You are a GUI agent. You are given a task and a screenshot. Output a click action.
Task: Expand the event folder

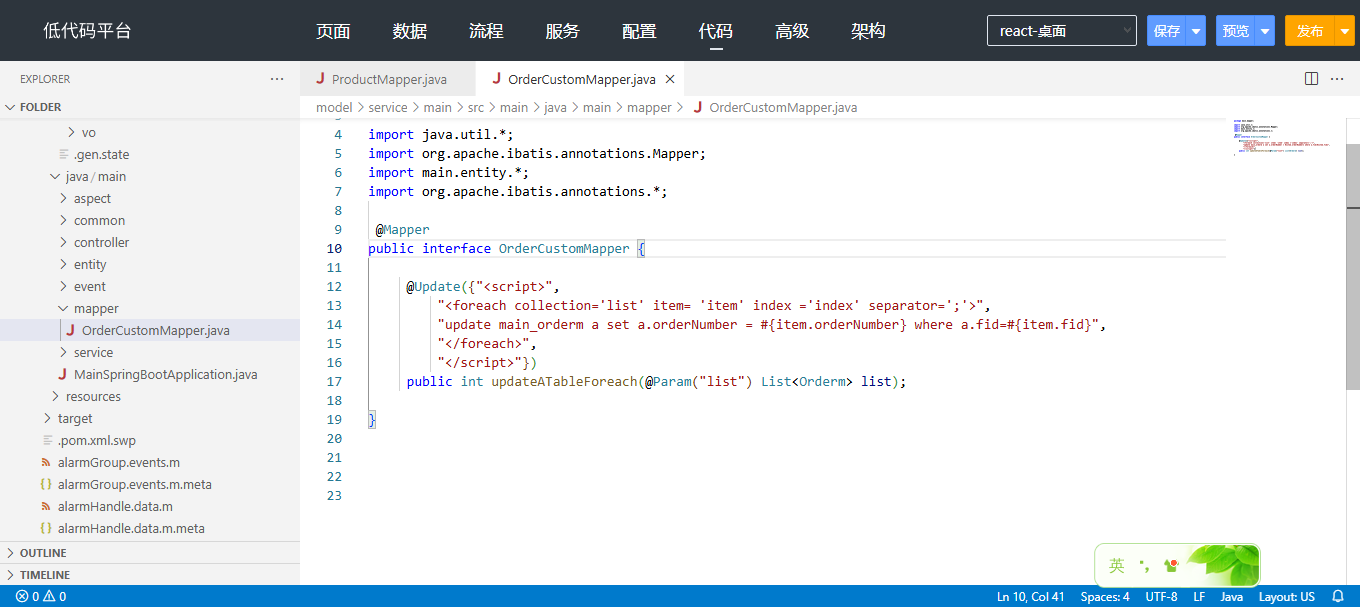64,287
